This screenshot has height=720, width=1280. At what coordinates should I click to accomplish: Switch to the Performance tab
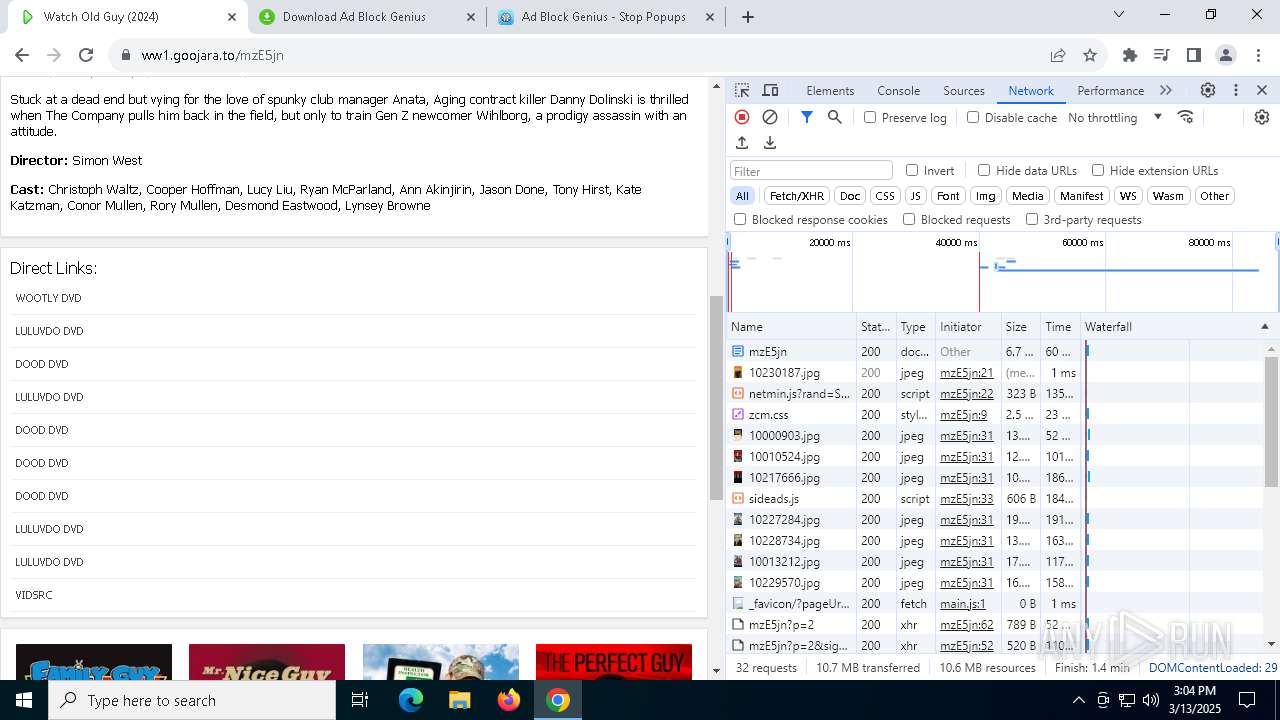(1110, 90)
